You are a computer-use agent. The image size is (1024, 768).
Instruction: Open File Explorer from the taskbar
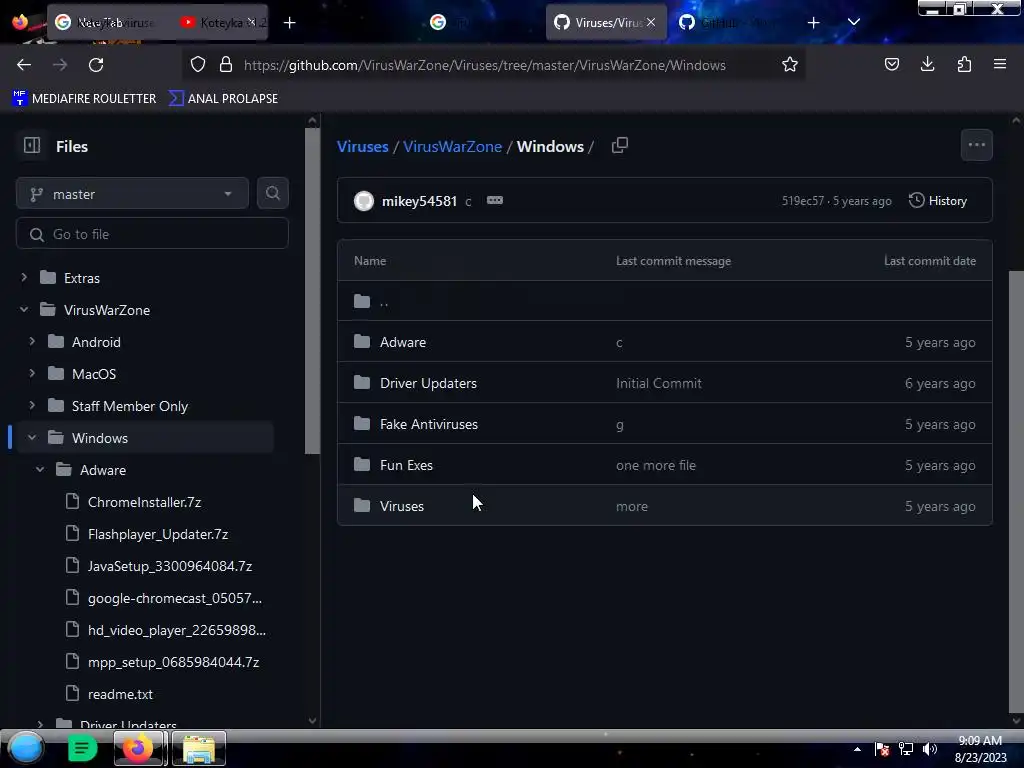pyautogui.click(x=199, y=748)
